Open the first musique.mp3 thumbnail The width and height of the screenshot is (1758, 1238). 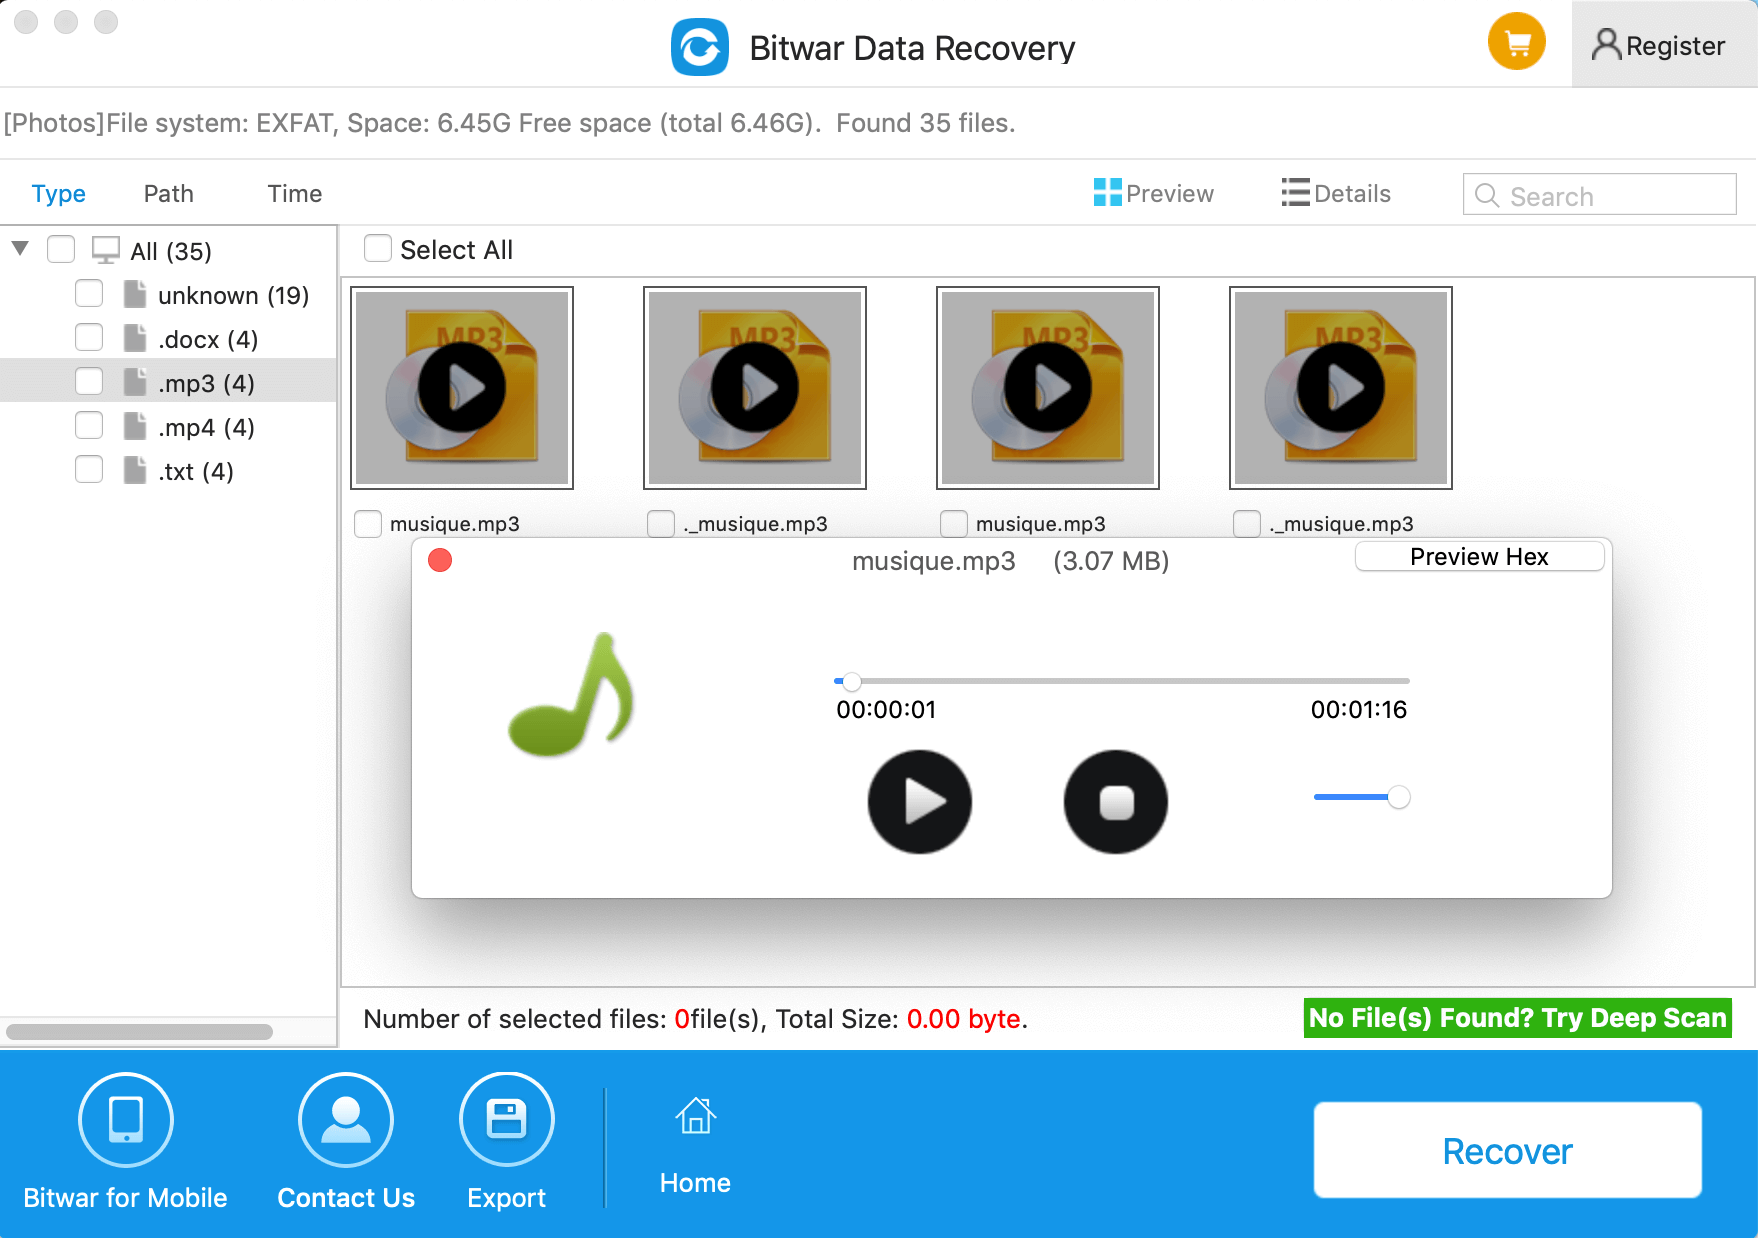click(462, 388)
